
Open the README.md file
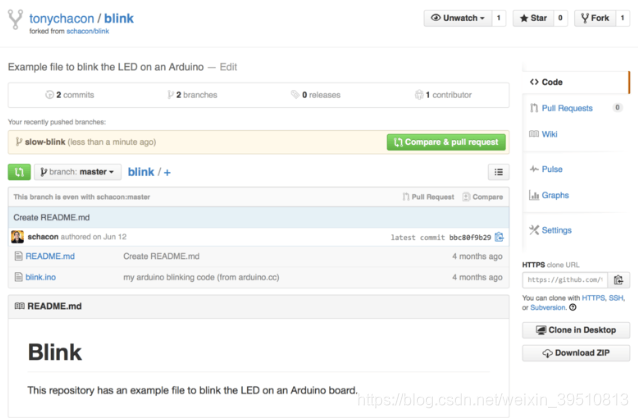pos(50,256)
